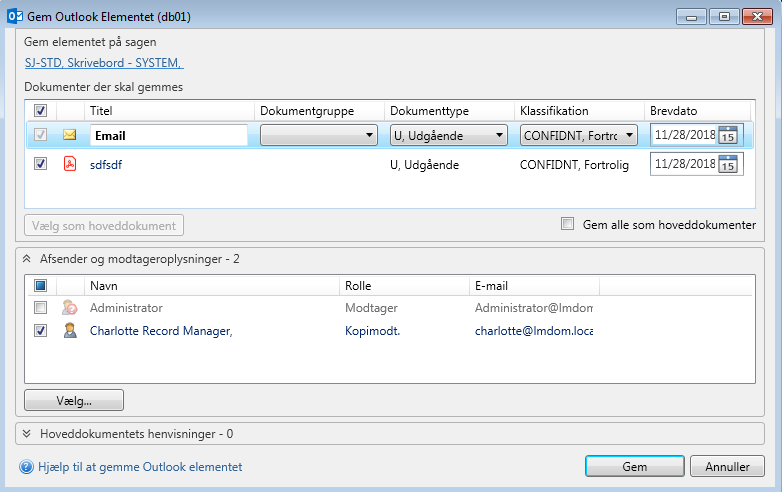Viewport: 782px width, 492px height.
Task: Collapse Afsender og modtageroplysninger section
Action: [28, 259]
